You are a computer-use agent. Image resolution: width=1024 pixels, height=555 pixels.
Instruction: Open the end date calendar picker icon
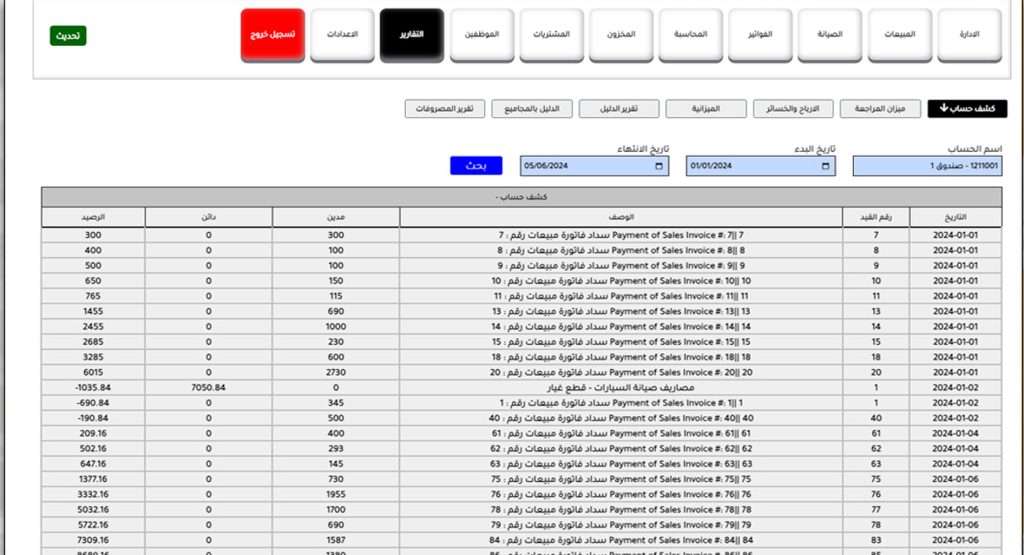coord(659,166)
